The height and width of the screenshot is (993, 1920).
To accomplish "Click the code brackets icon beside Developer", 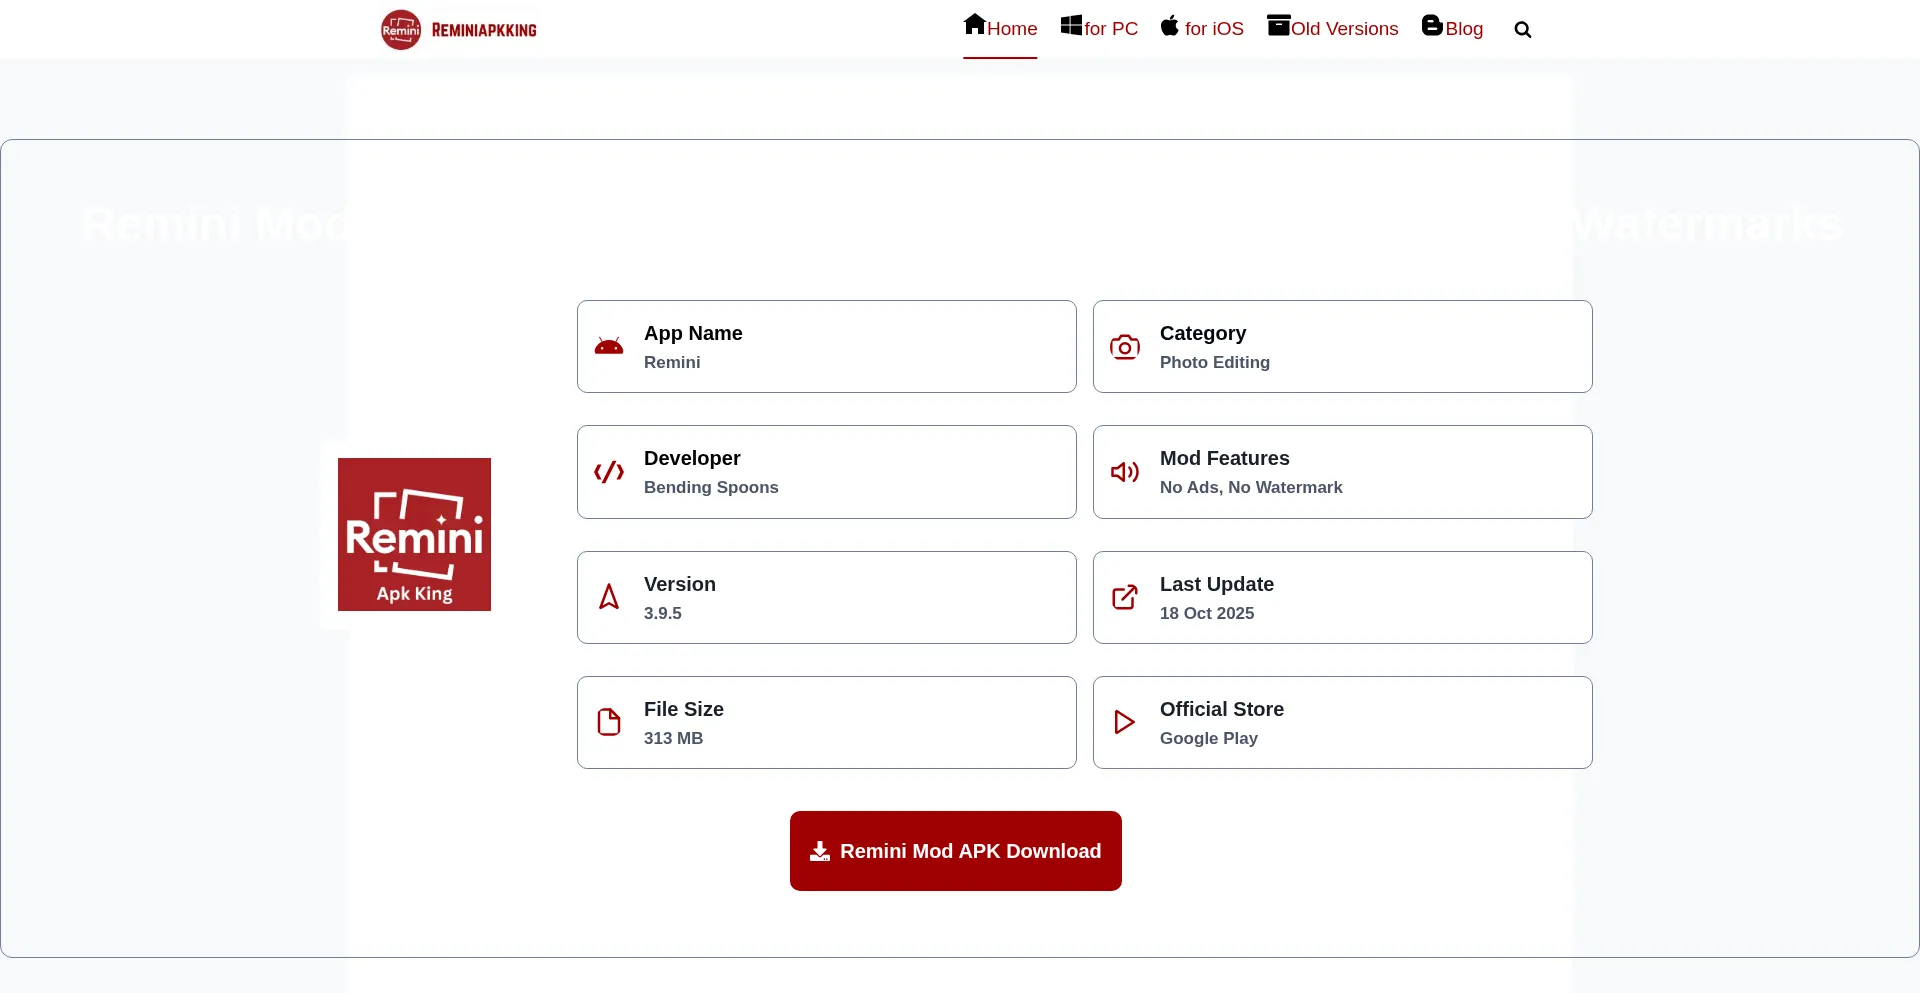I will (x=609, y=472).
